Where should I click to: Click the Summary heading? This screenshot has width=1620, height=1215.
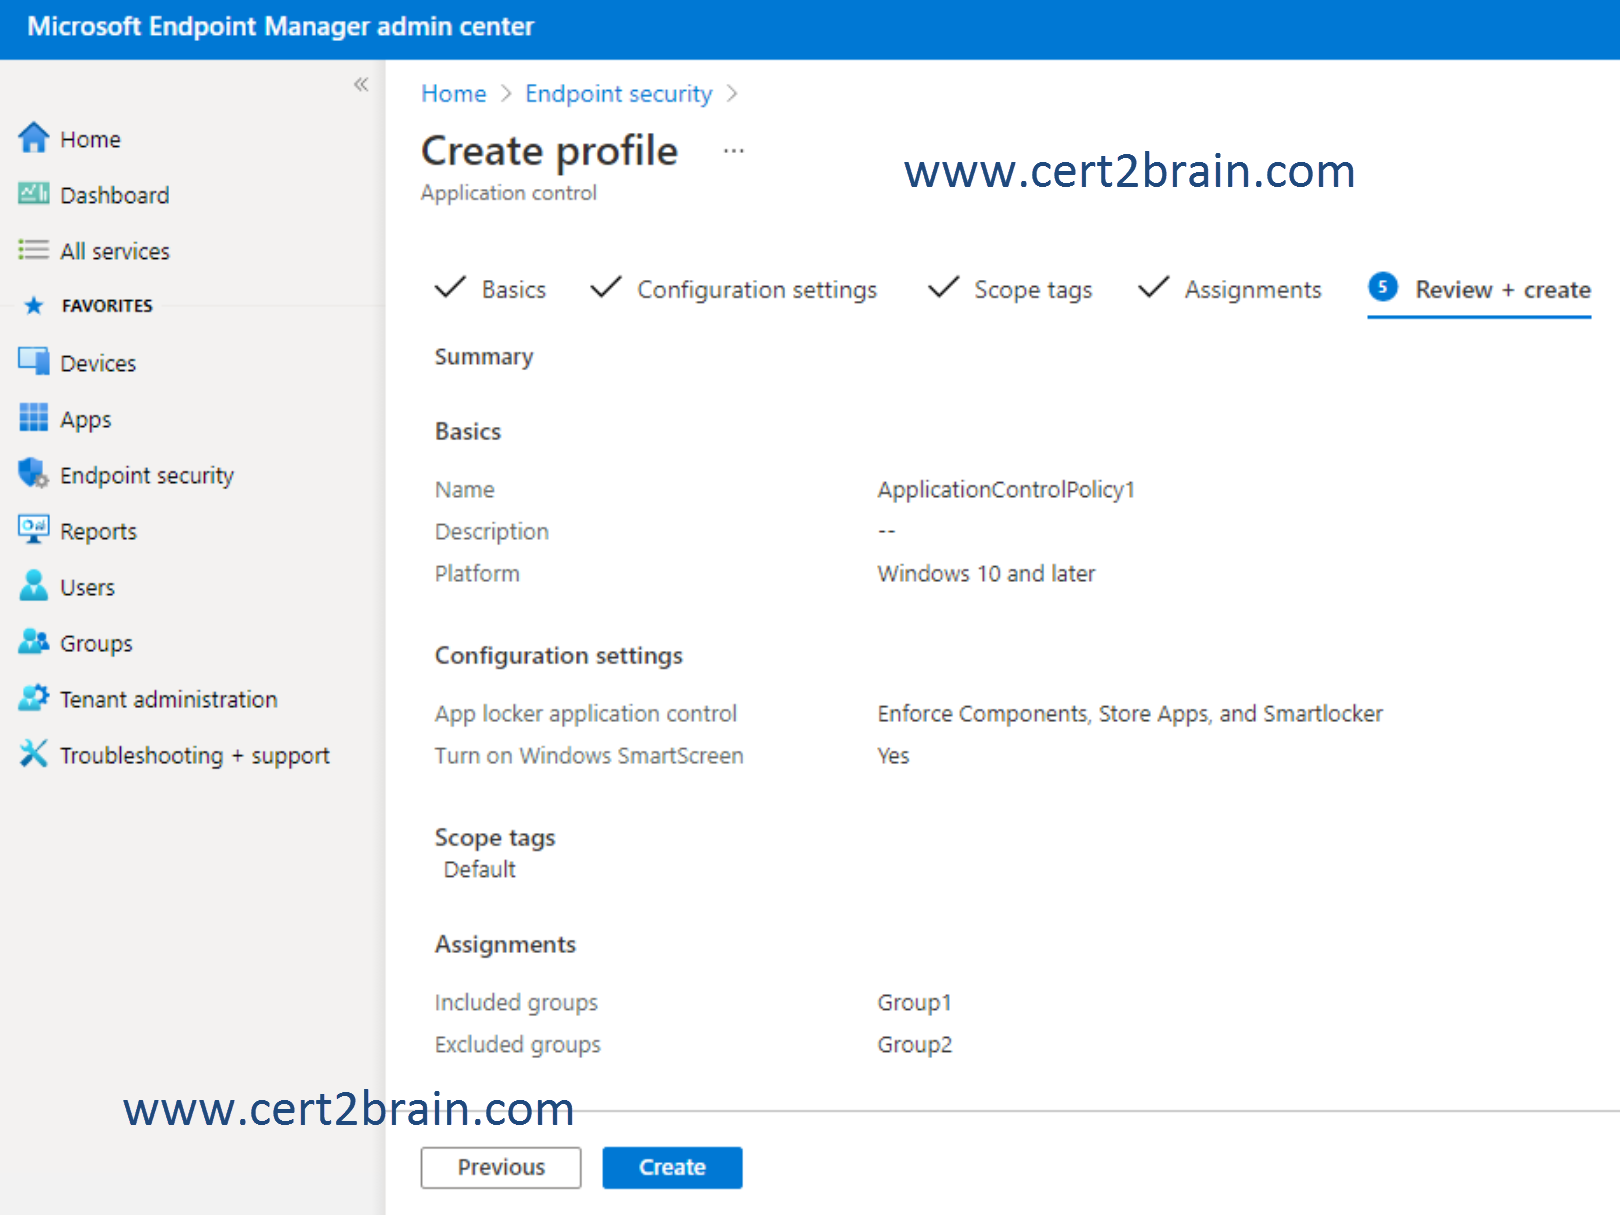point(484,357)
